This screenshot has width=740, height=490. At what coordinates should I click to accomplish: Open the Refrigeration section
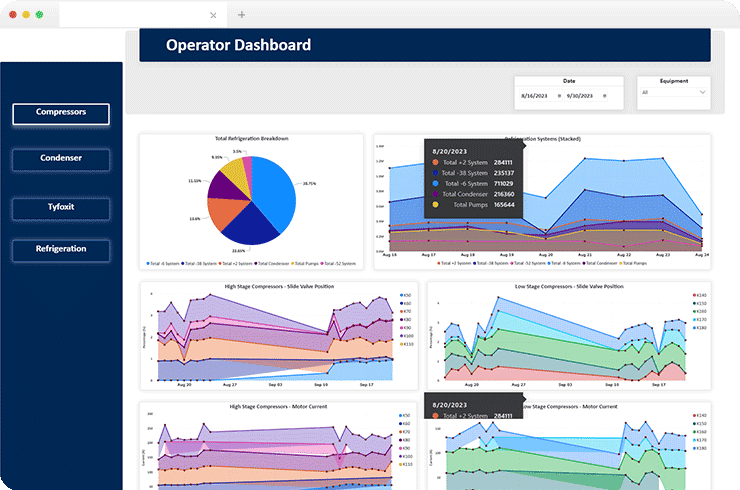[61, 248]
